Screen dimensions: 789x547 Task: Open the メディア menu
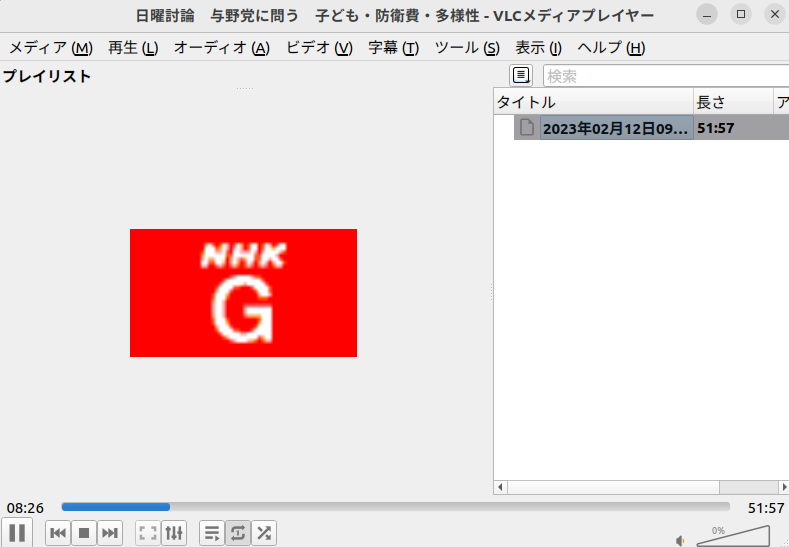click(51, 48)
